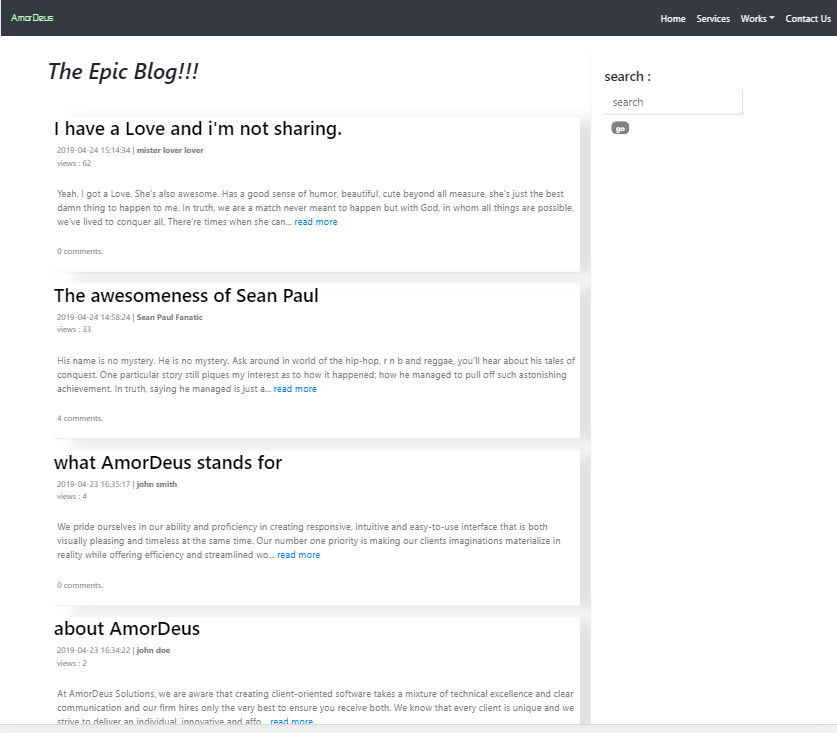Screen dimensions: 837x733
Task: Click read more on AmorDeus stands for post
Action: click(299, 555)
